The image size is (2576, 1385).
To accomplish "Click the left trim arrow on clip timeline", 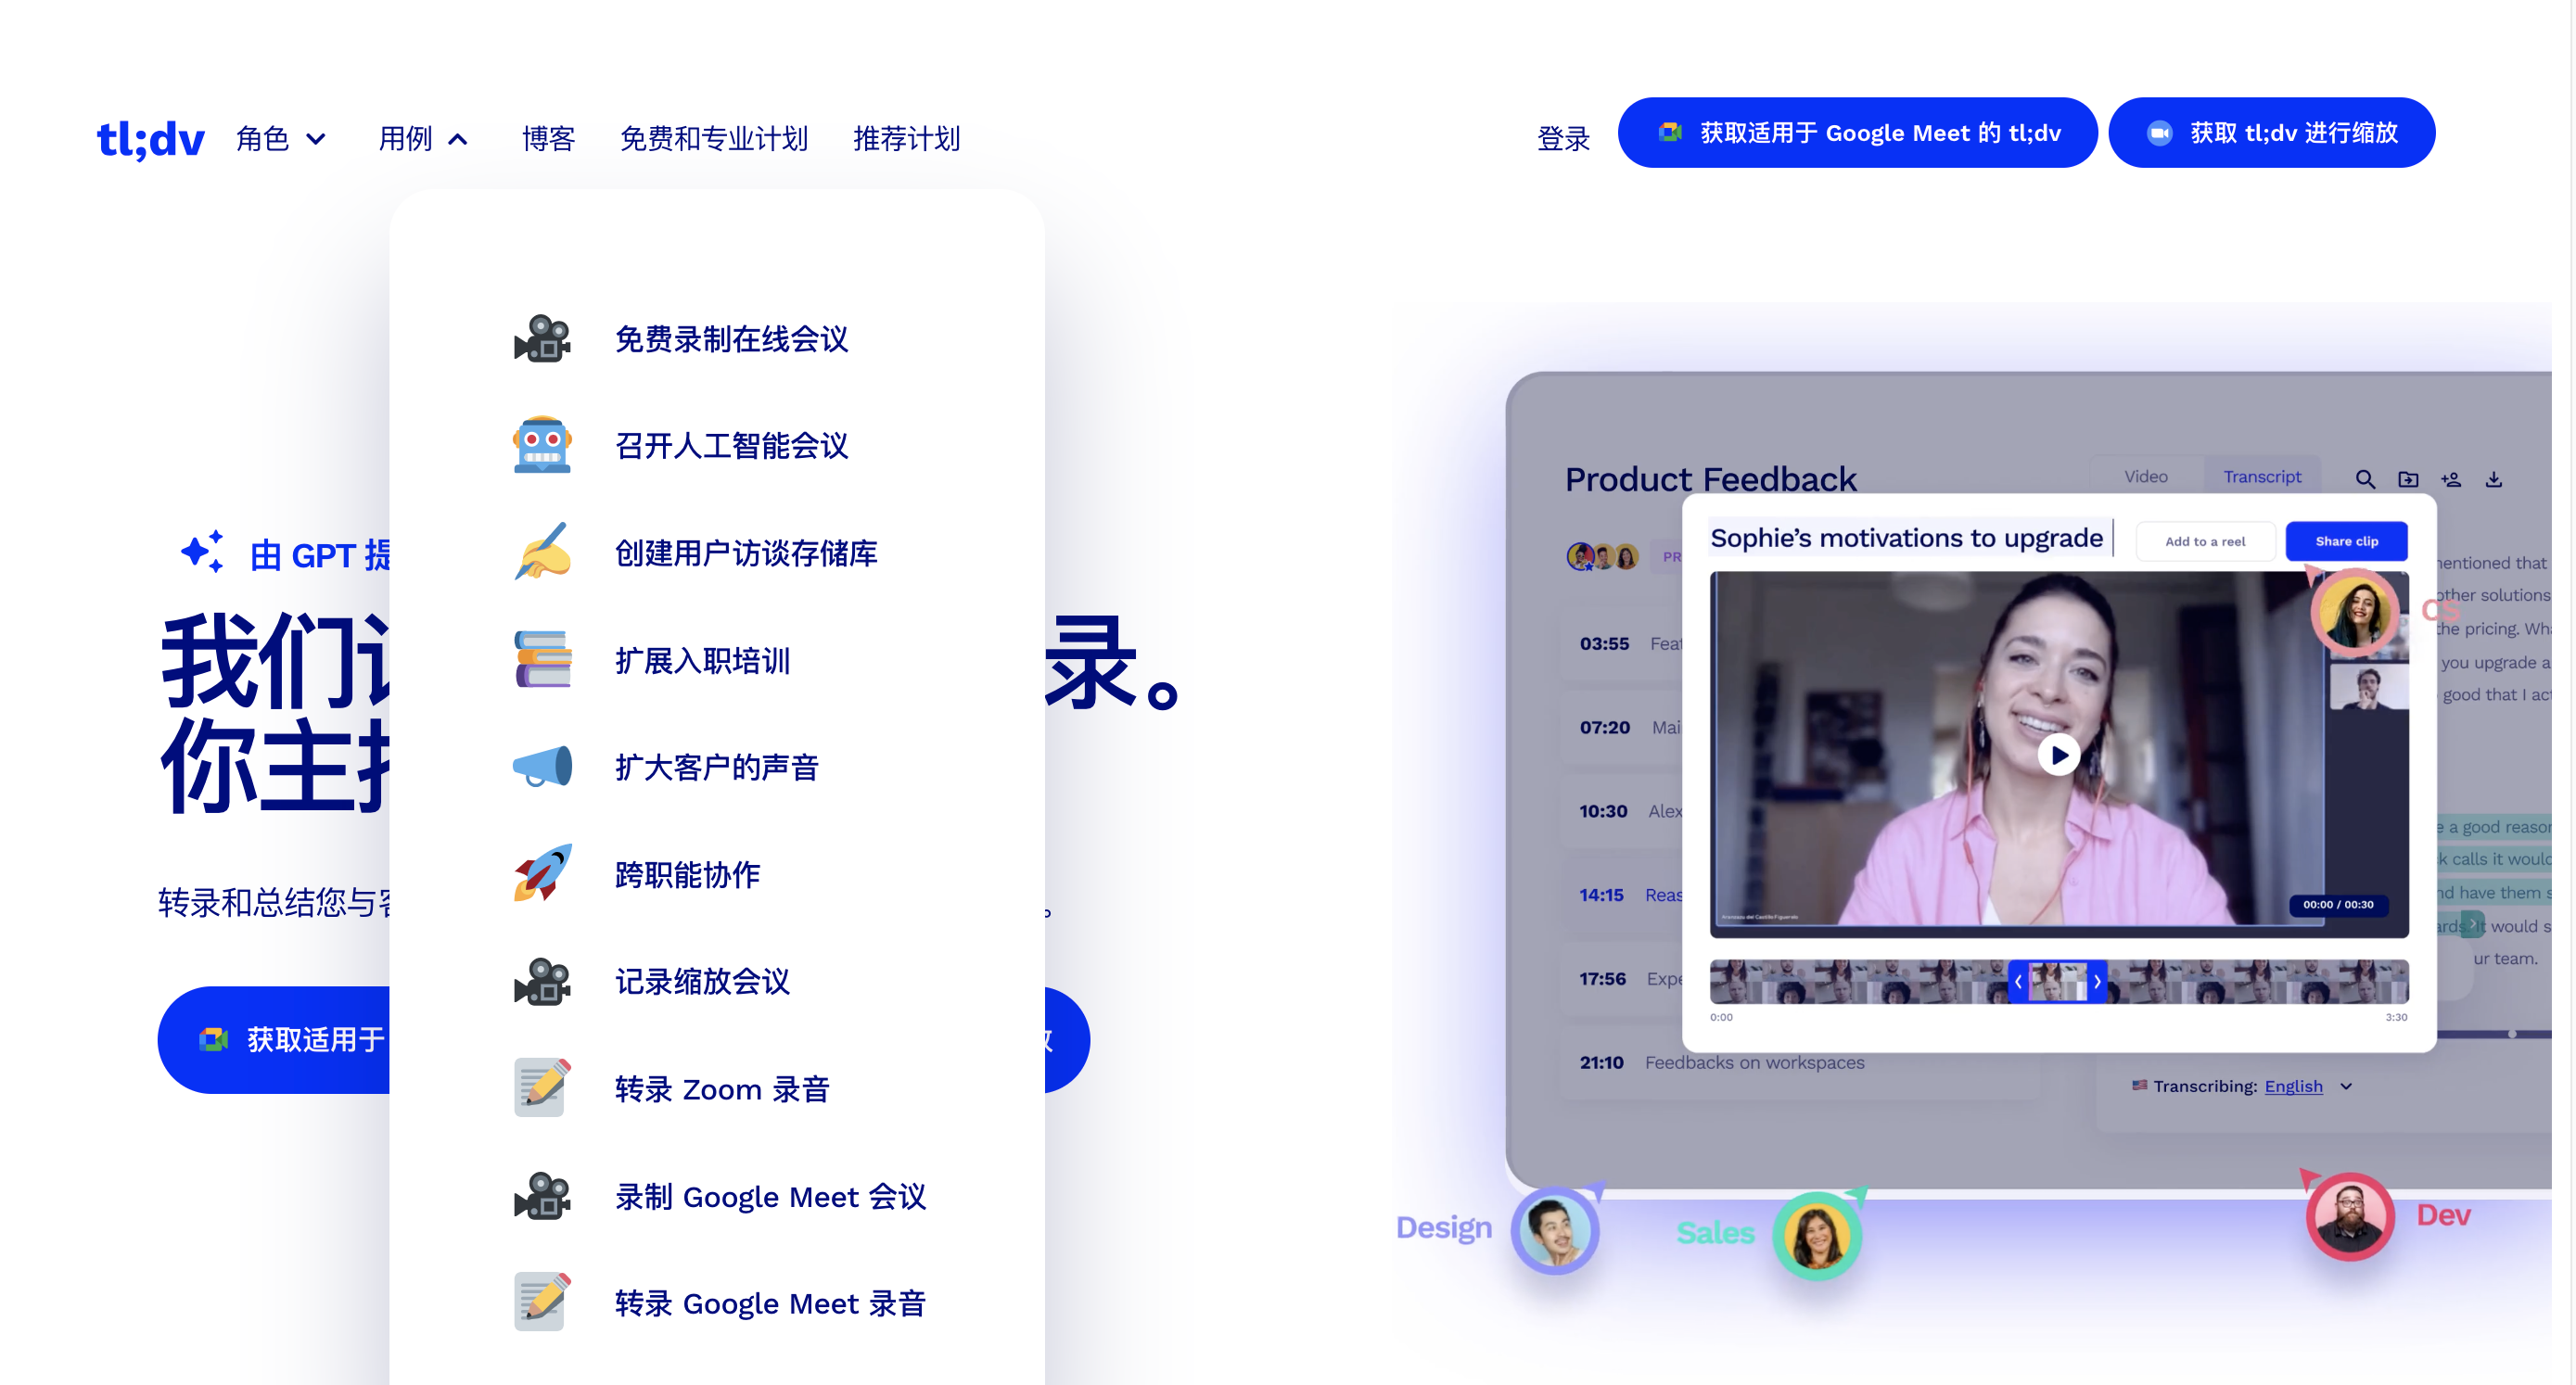I will [2018, 982].
